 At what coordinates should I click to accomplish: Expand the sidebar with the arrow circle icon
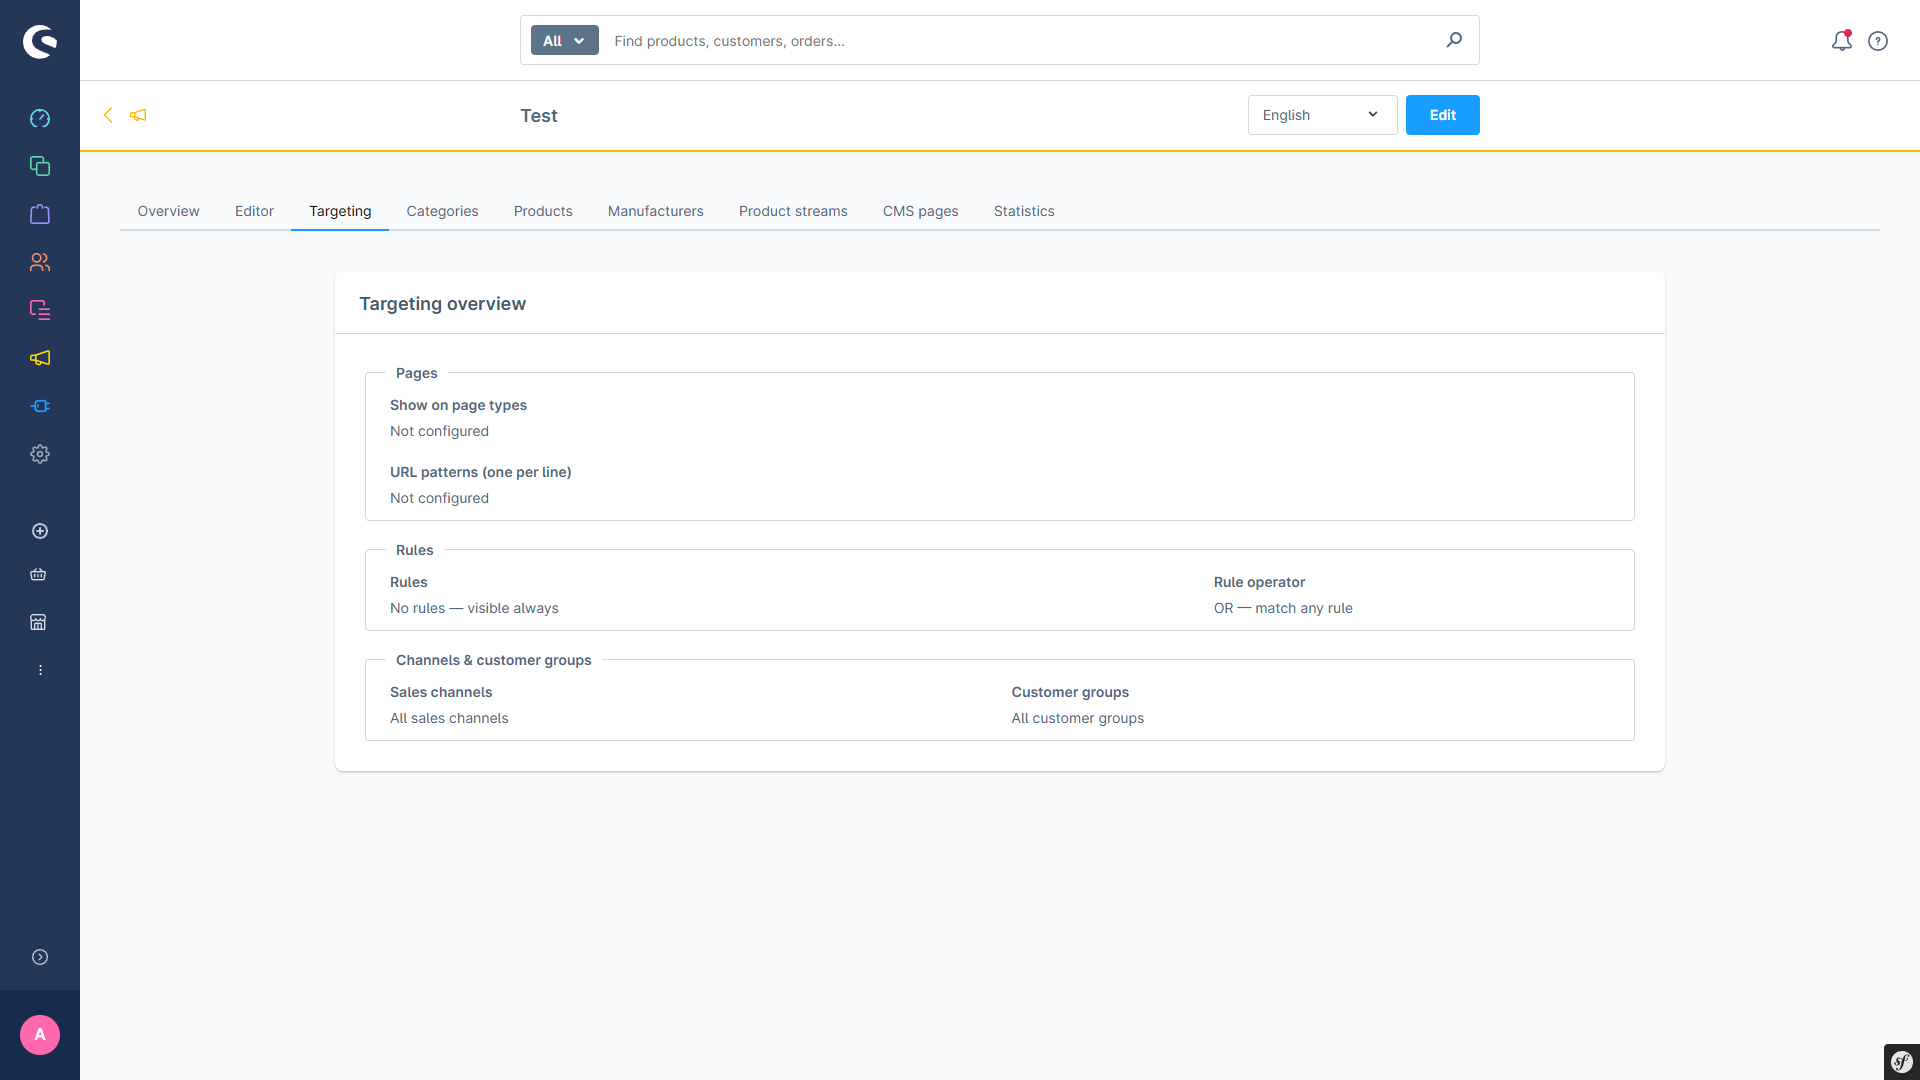click(x=40, y=957)
